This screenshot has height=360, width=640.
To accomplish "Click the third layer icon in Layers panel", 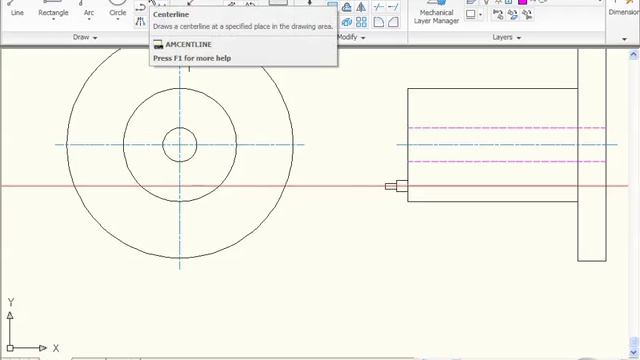I will point(527,15).
